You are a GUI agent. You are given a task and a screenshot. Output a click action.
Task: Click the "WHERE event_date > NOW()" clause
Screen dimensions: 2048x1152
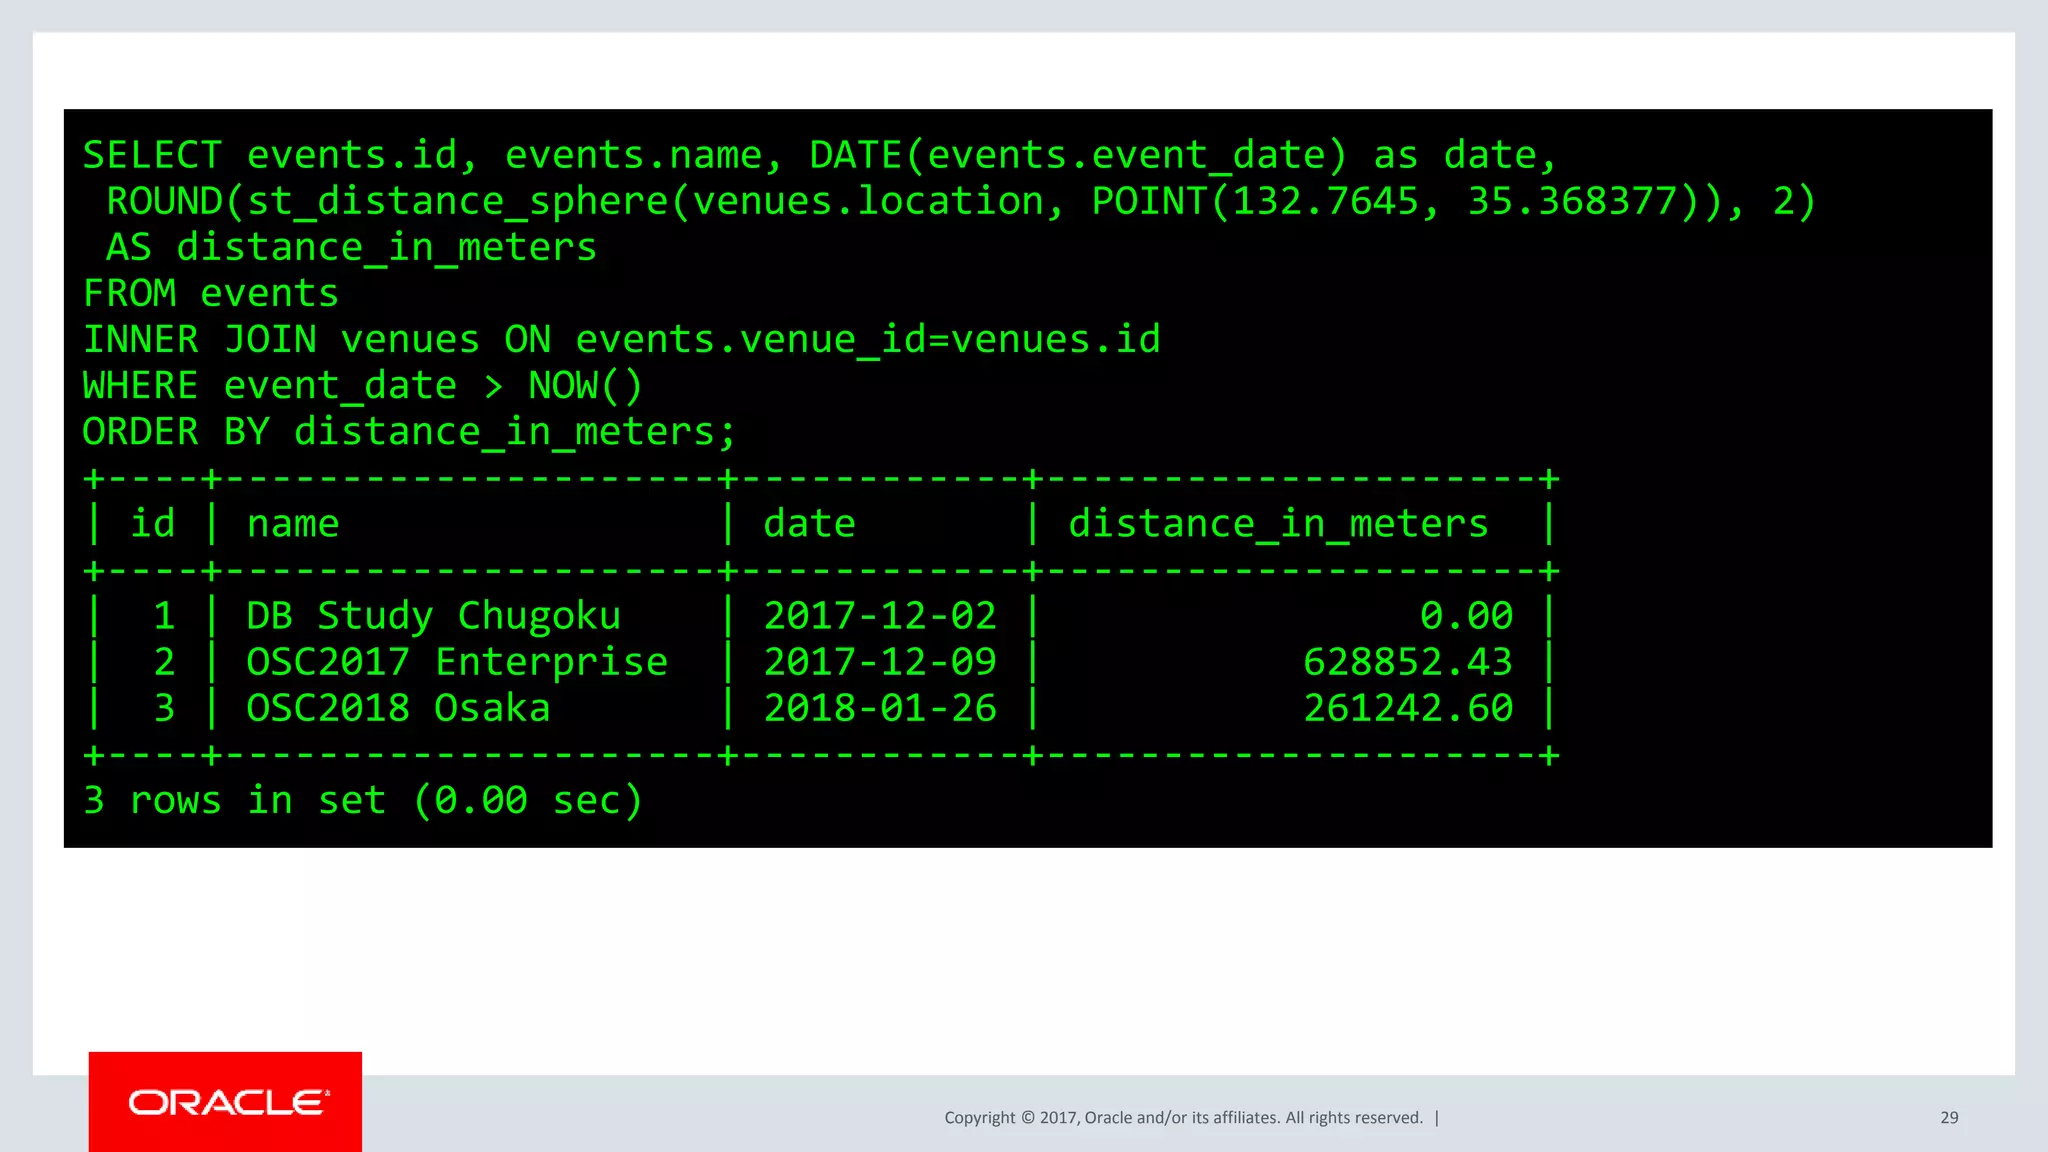362,386
